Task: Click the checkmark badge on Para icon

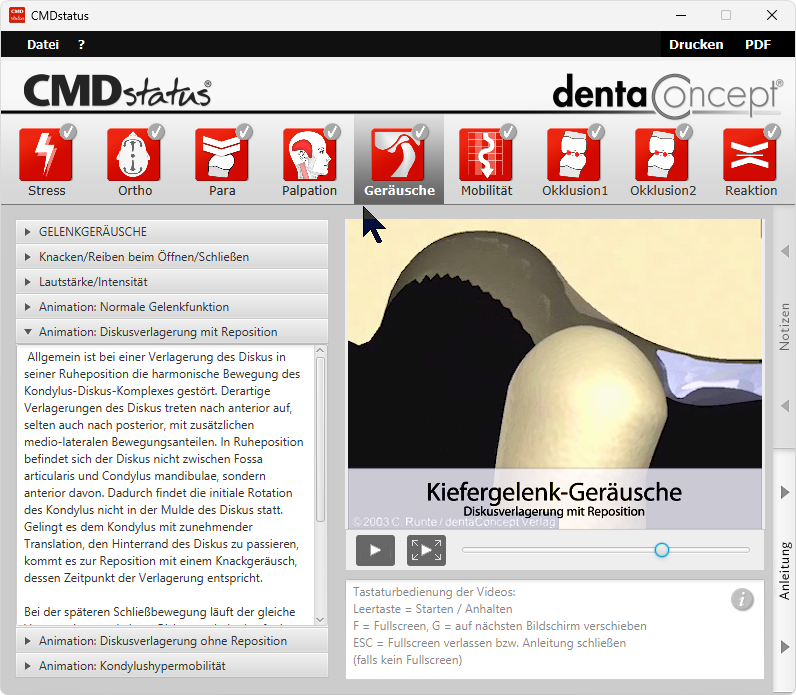Action: point(244,132)
